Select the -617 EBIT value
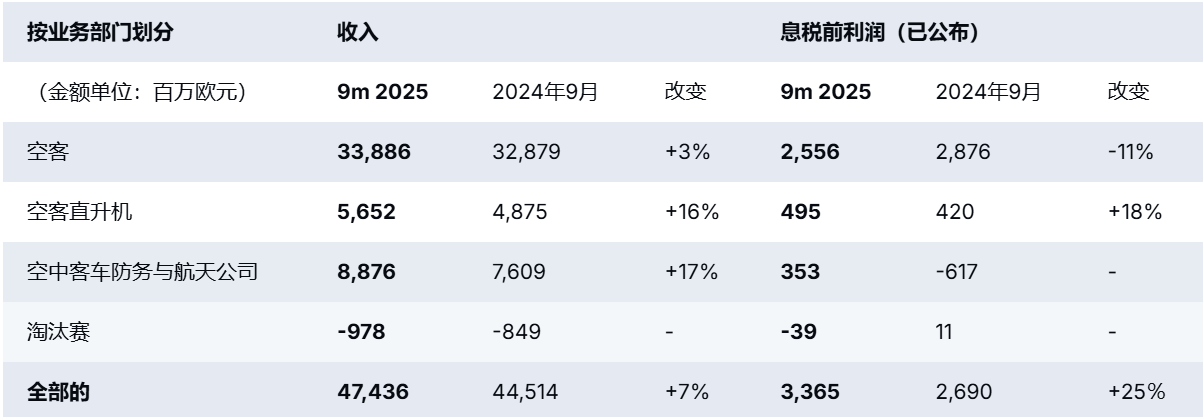The height and width of the screenshot is (417, 1203). (958, 271)
